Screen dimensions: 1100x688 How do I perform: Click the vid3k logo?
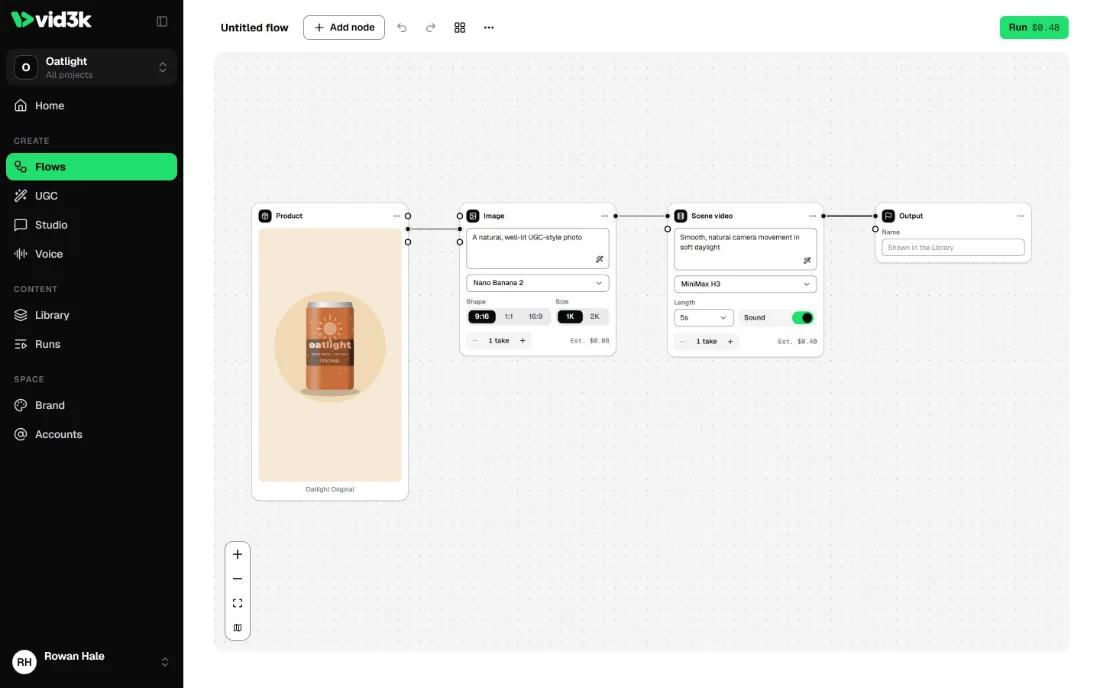(51, 20)
